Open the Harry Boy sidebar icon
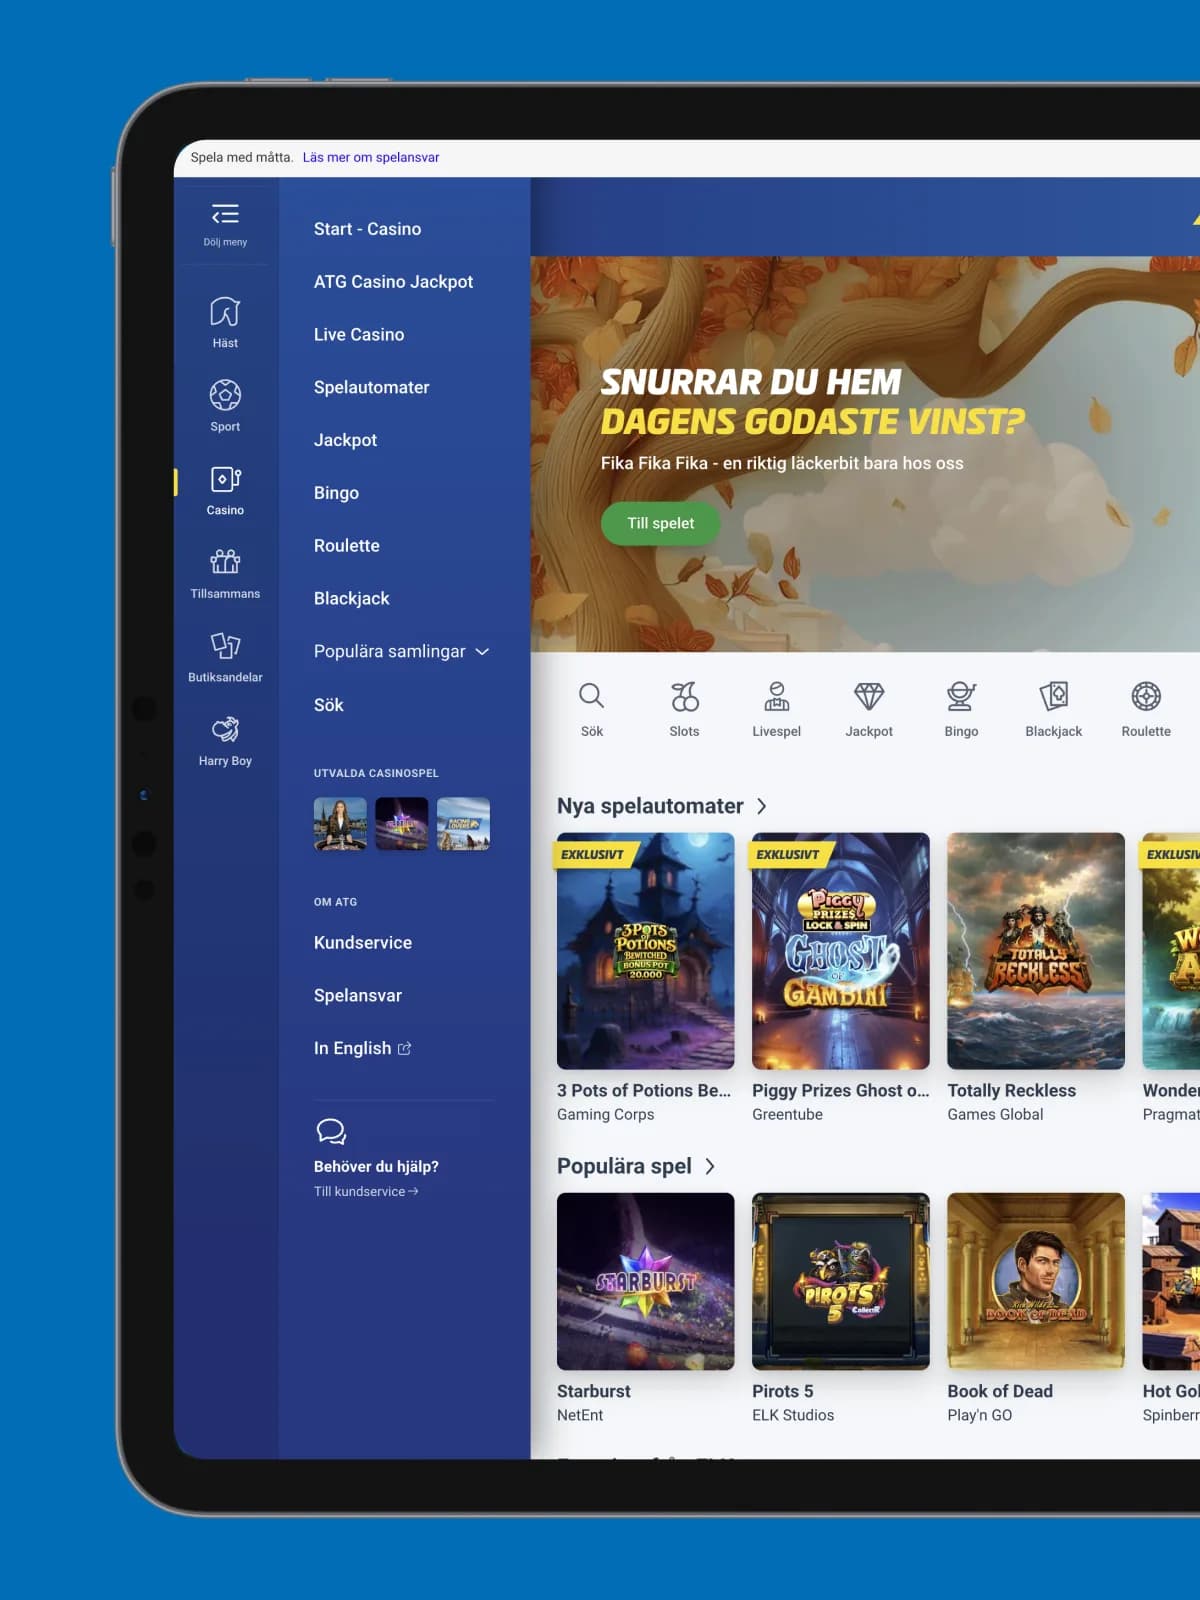Screen dimensions: 1200x1600 [x=225, y=729]
